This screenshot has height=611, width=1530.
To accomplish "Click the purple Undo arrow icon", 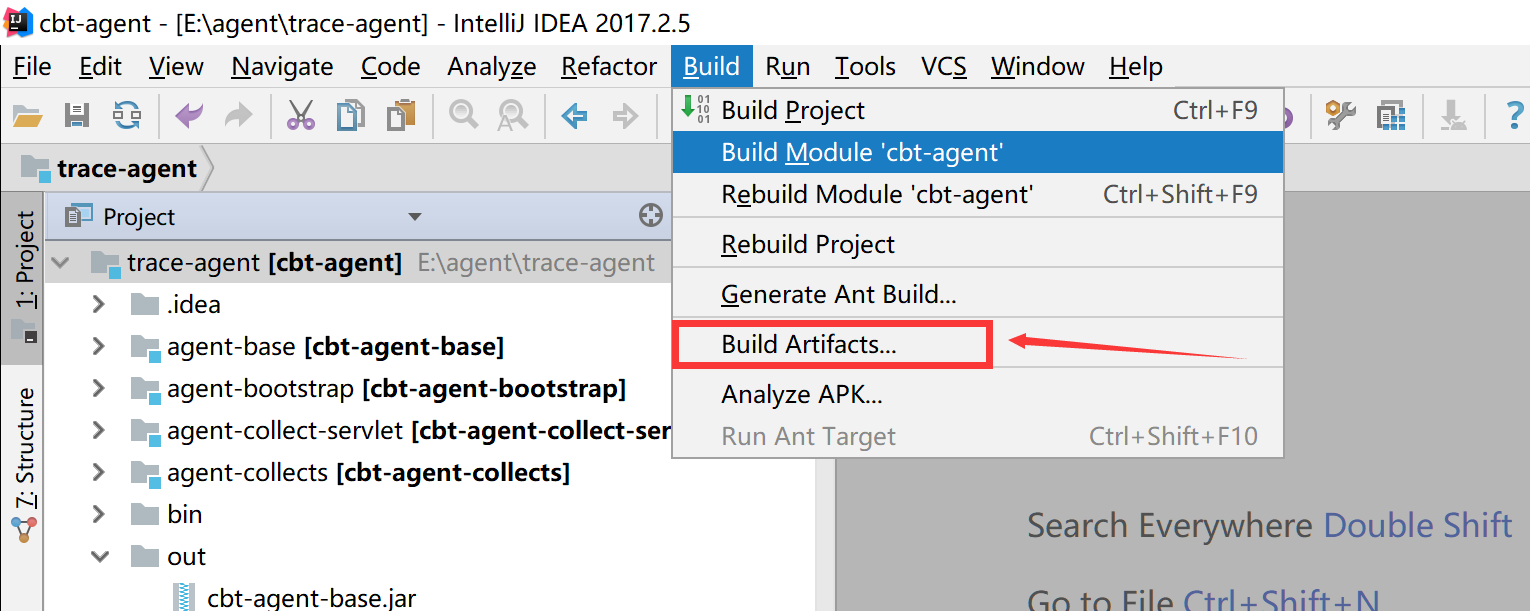I will (189, 116).
